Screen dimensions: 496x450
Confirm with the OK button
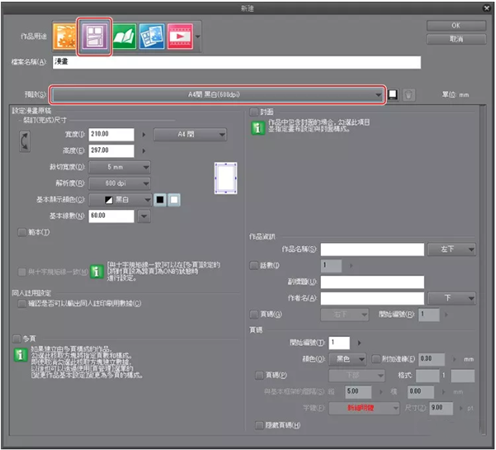pyautogui.click(x=456, y=26)
